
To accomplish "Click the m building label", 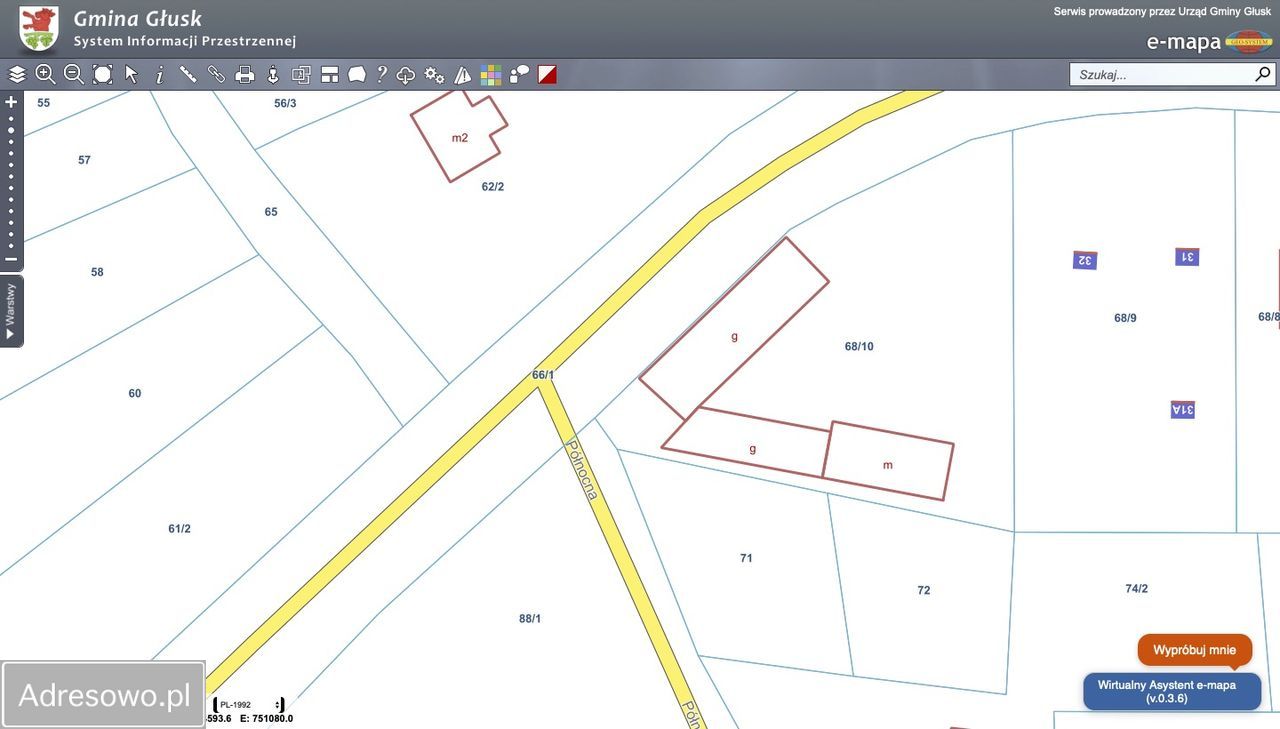I will click(x=888, y=465).
